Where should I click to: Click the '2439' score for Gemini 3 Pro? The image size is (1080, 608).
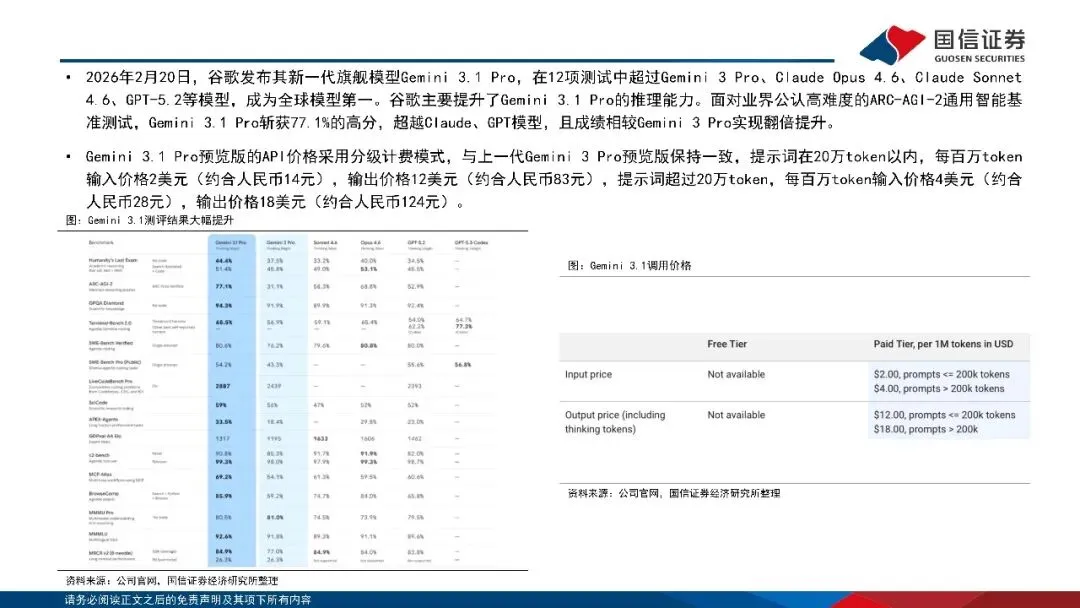click(273, 386)
